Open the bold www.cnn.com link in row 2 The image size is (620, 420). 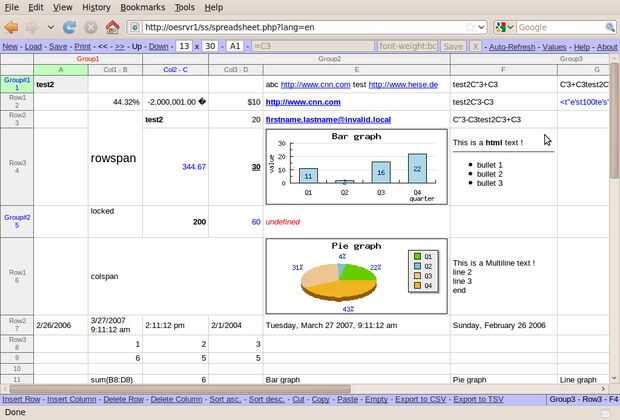pyautogui.click(x=303, y=102)
